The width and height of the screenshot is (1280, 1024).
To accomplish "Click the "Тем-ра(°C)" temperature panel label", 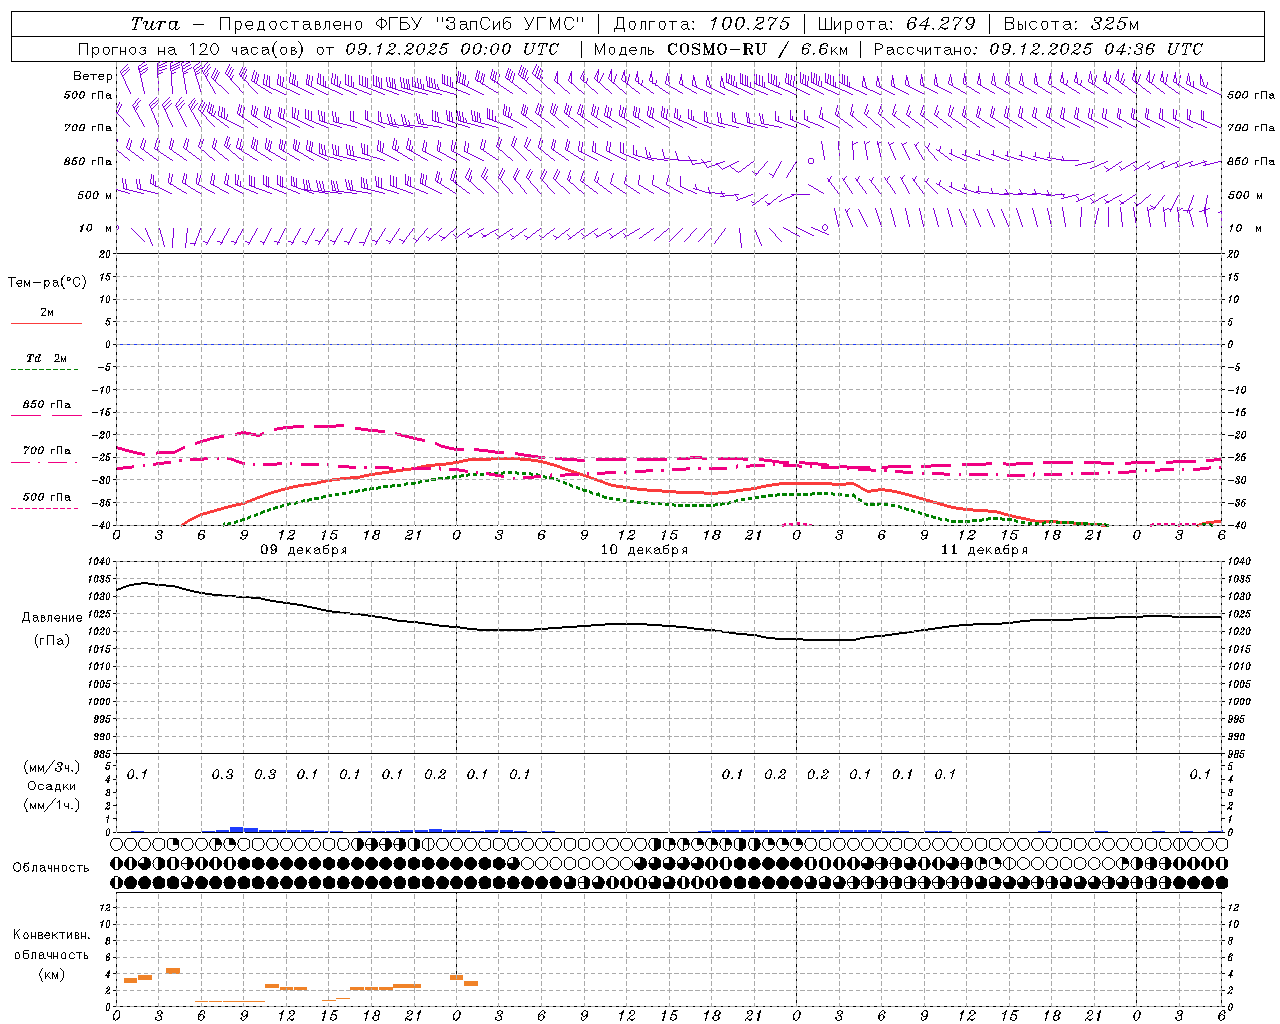I will coord(47,283).
